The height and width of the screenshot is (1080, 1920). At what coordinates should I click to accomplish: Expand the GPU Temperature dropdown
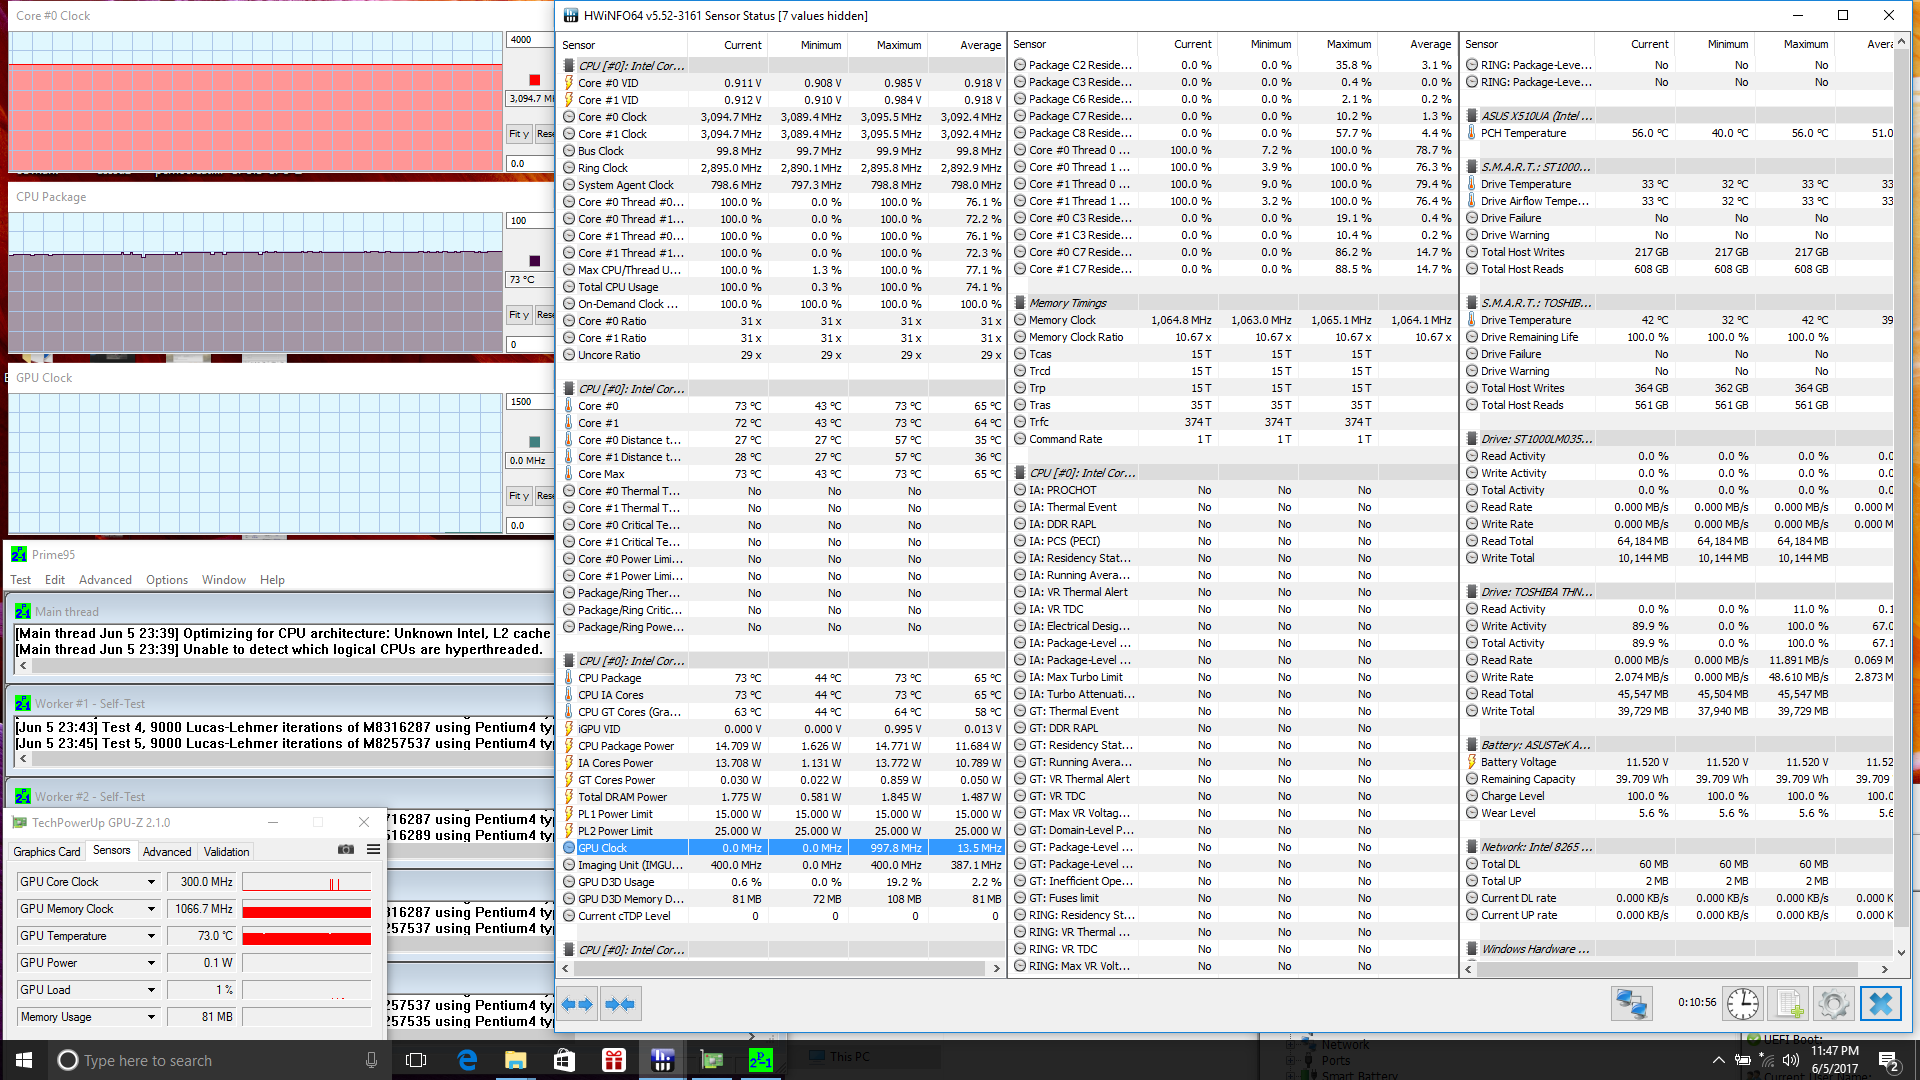click(x=151, y=936)
